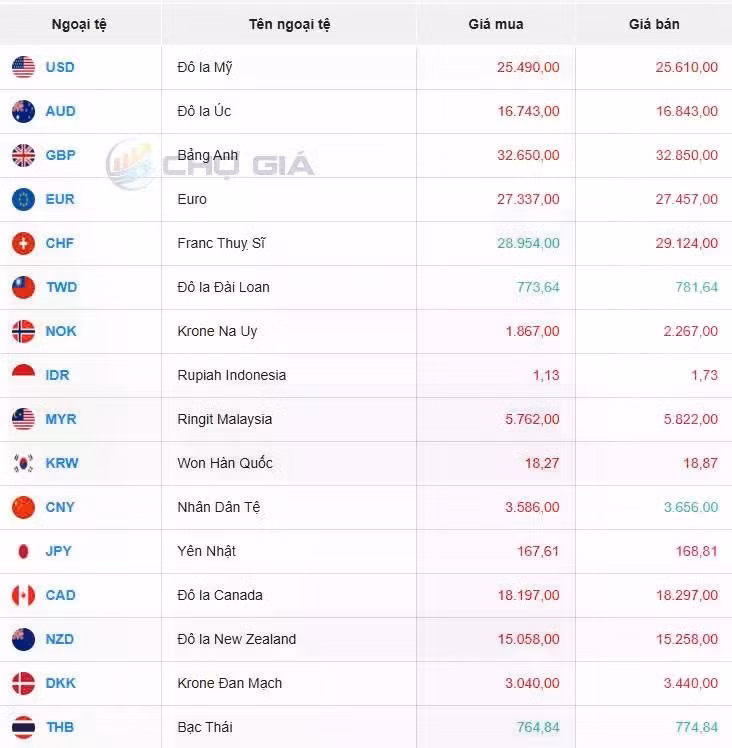Click the British flag beside GBP

click(23, 155)
